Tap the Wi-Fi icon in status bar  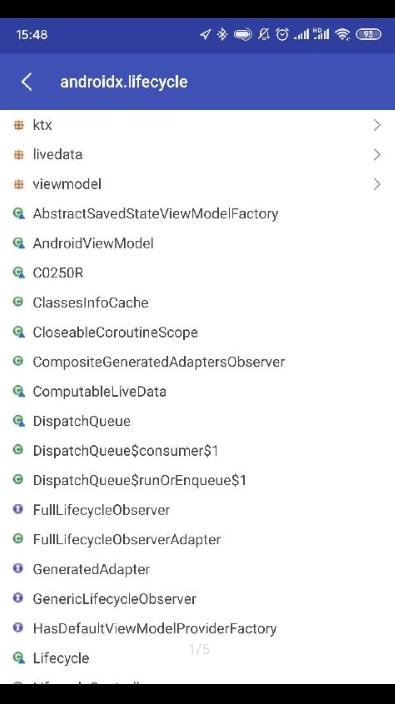(343, 35)
